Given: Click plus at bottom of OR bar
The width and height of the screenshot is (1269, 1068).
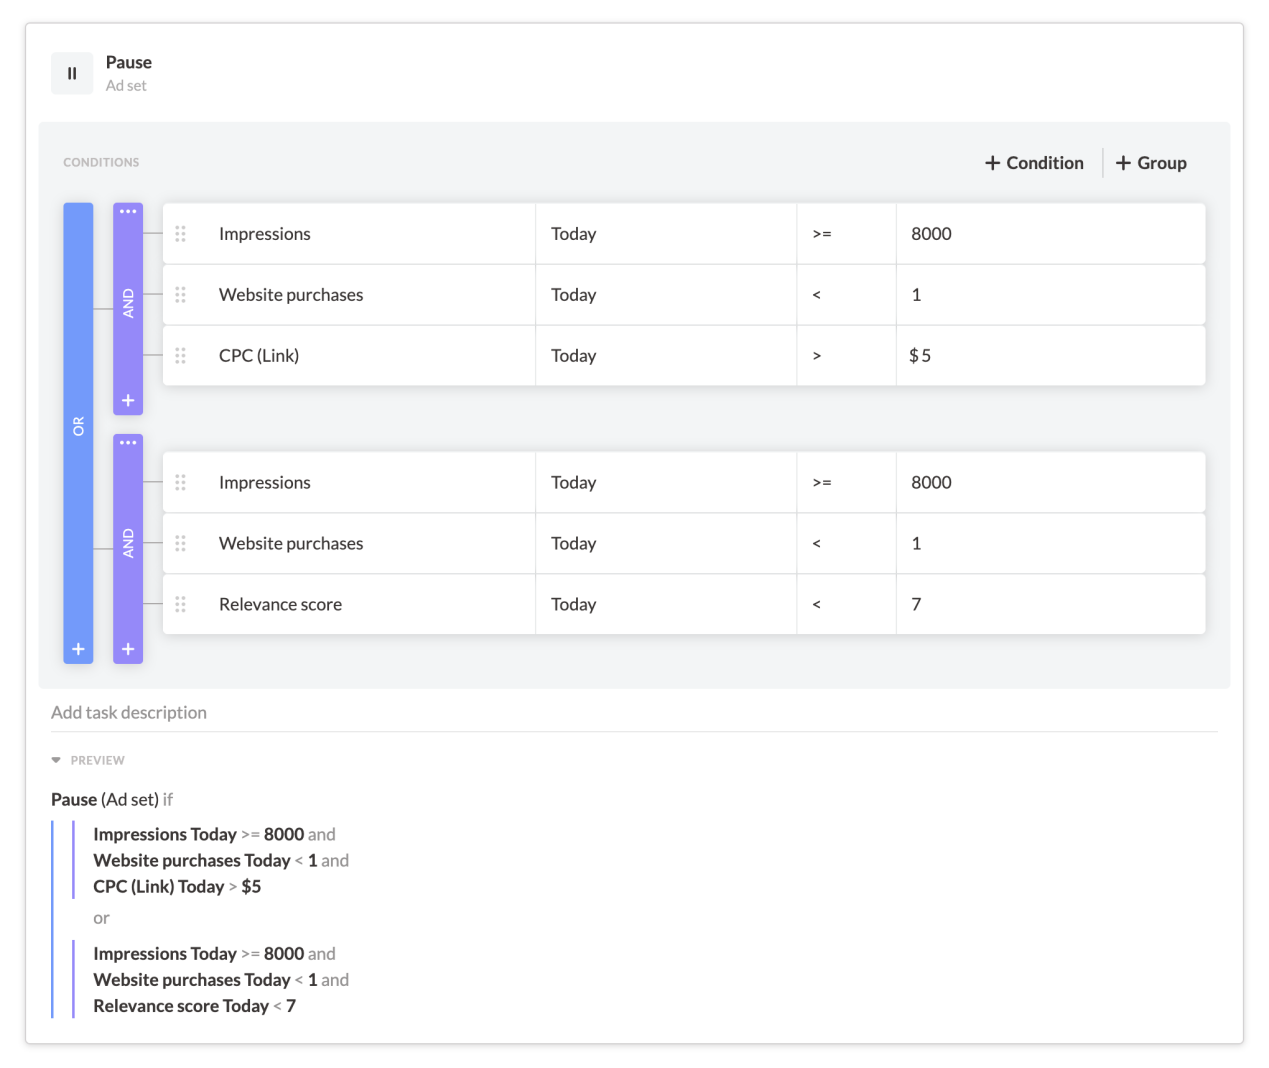Looking at the screenshot, I should point(78,649).
